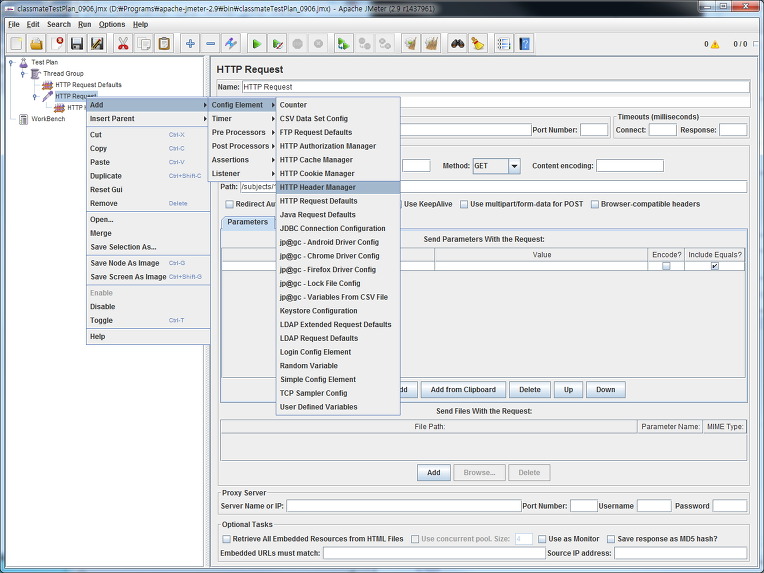Click the New test plan toolbar icon
Image resolution: width=764 pixels, height=573 pixels.
pyautogui.click(x=16, y=44)
